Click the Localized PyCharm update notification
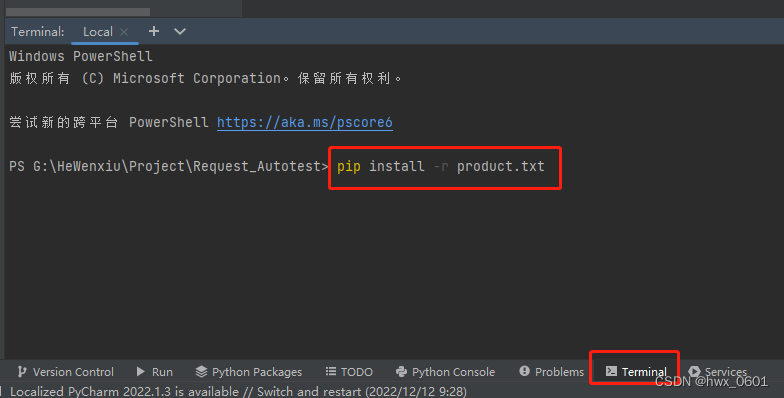 pyautogui.click(x=238, y=391)
